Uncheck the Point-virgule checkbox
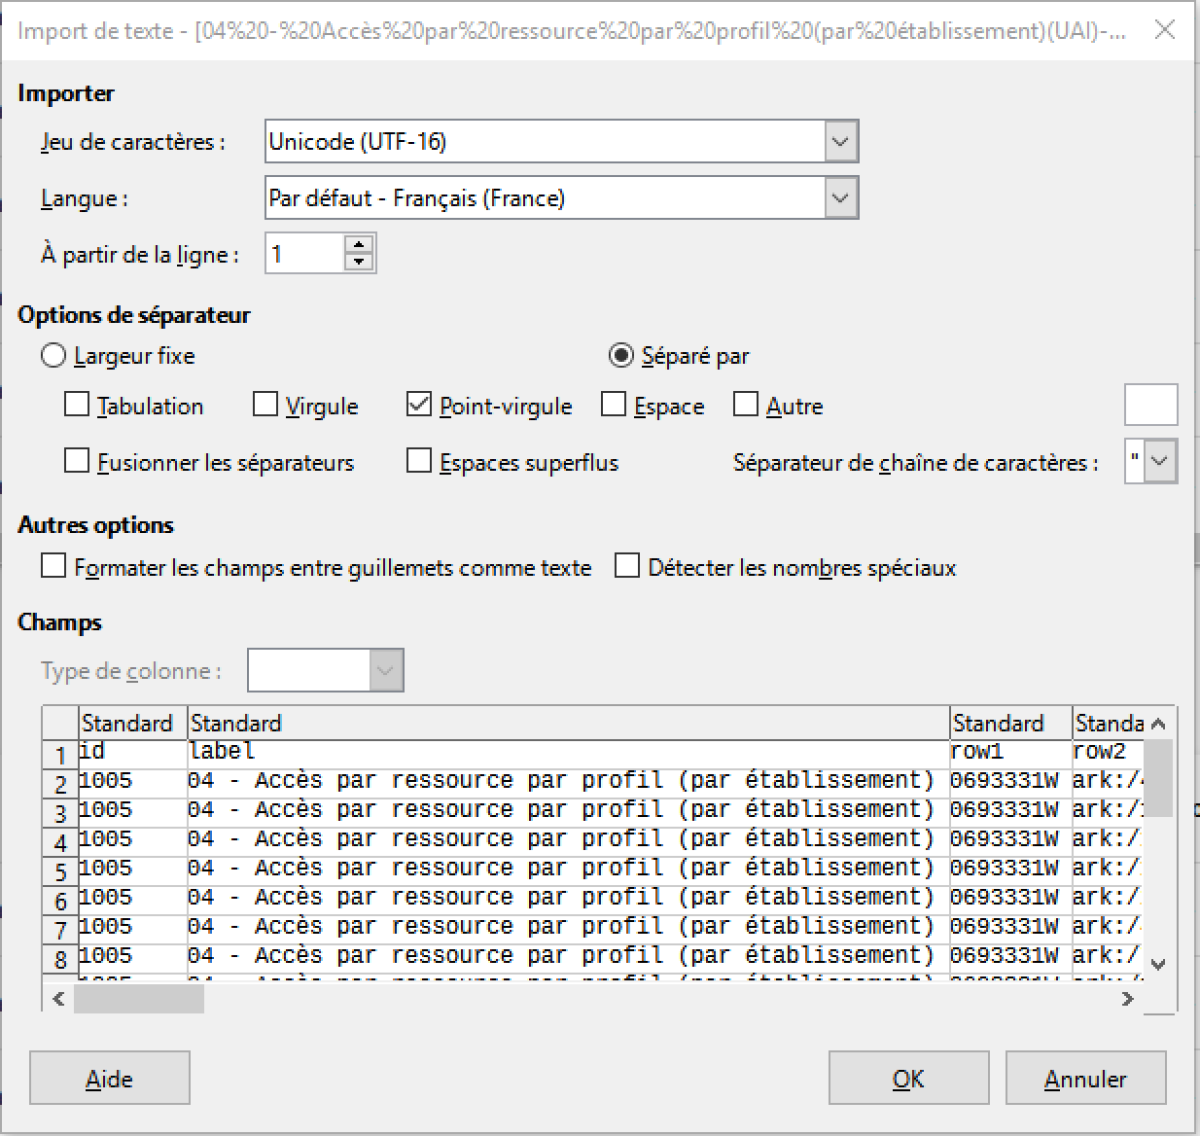The width and height of the screenshot is (1200, 1136). point(419,405)
